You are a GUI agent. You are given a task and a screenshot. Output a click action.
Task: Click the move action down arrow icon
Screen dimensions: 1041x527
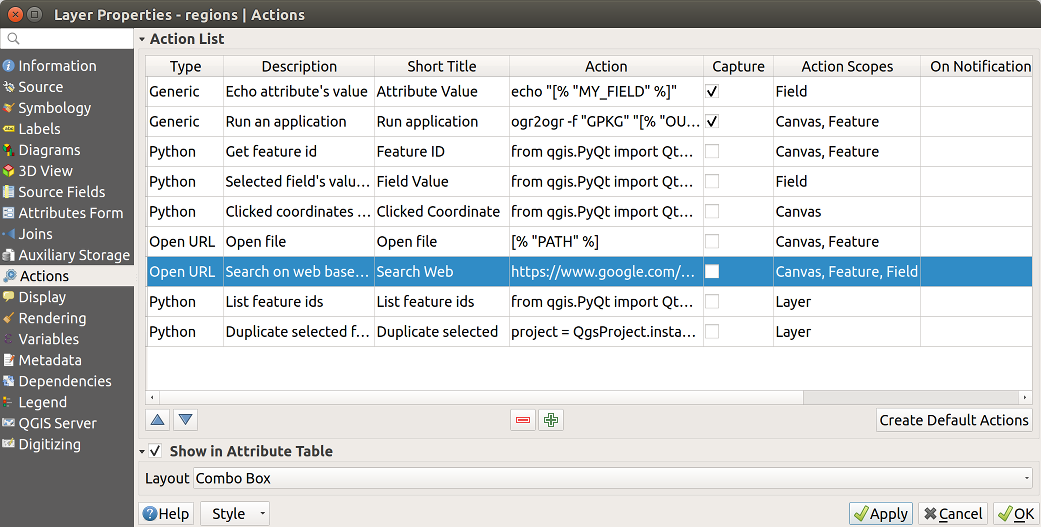[x=185, y=420]
